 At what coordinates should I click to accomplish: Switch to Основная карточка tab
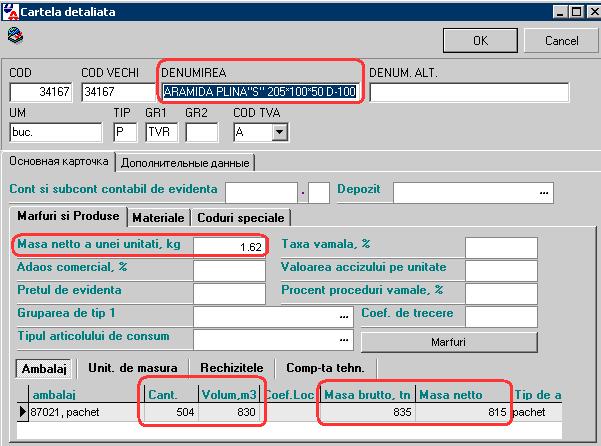point(59,161)
